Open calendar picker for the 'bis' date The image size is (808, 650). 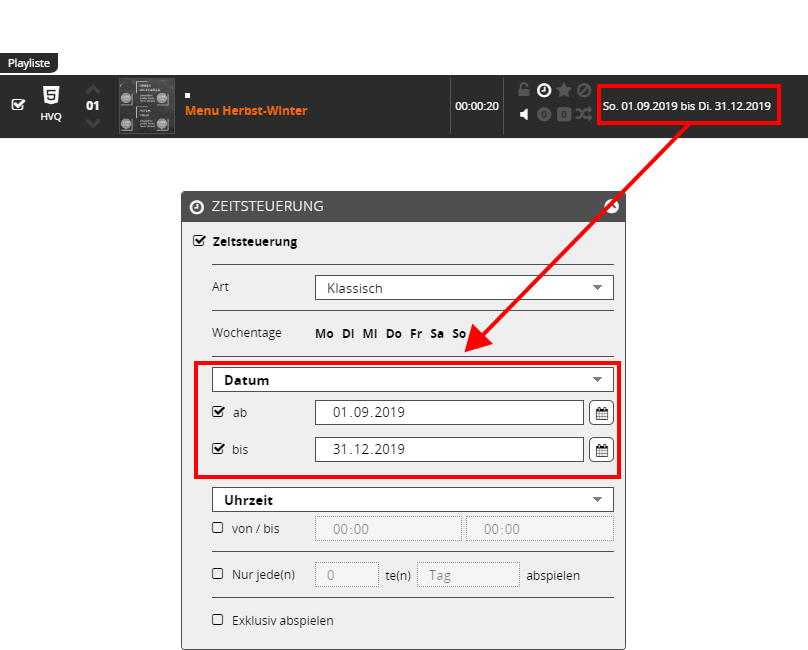pyautogui.click(x=601, y=450)
